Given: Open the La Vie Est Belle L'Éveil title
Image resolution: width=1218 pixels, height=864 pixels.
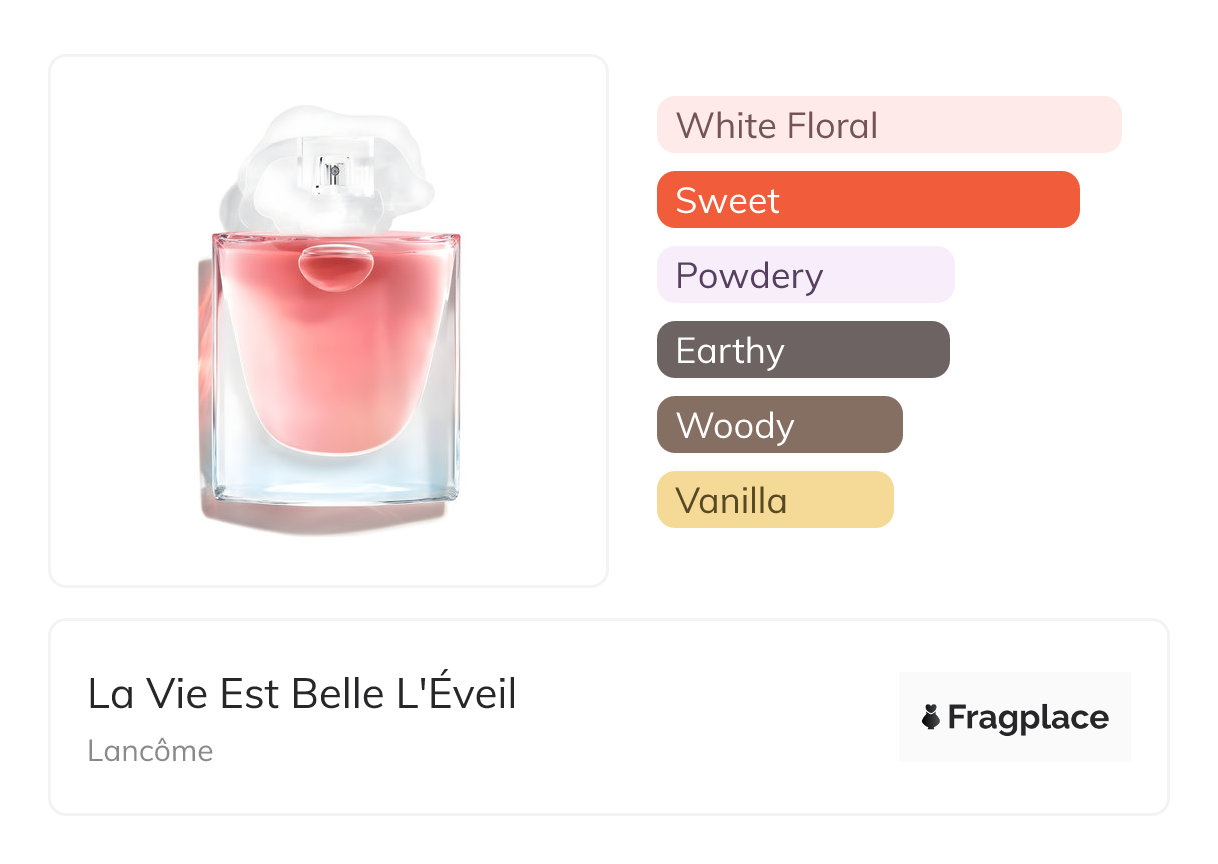Looking at the screenshot, I should pyautogui.click(x=302, y=694).
